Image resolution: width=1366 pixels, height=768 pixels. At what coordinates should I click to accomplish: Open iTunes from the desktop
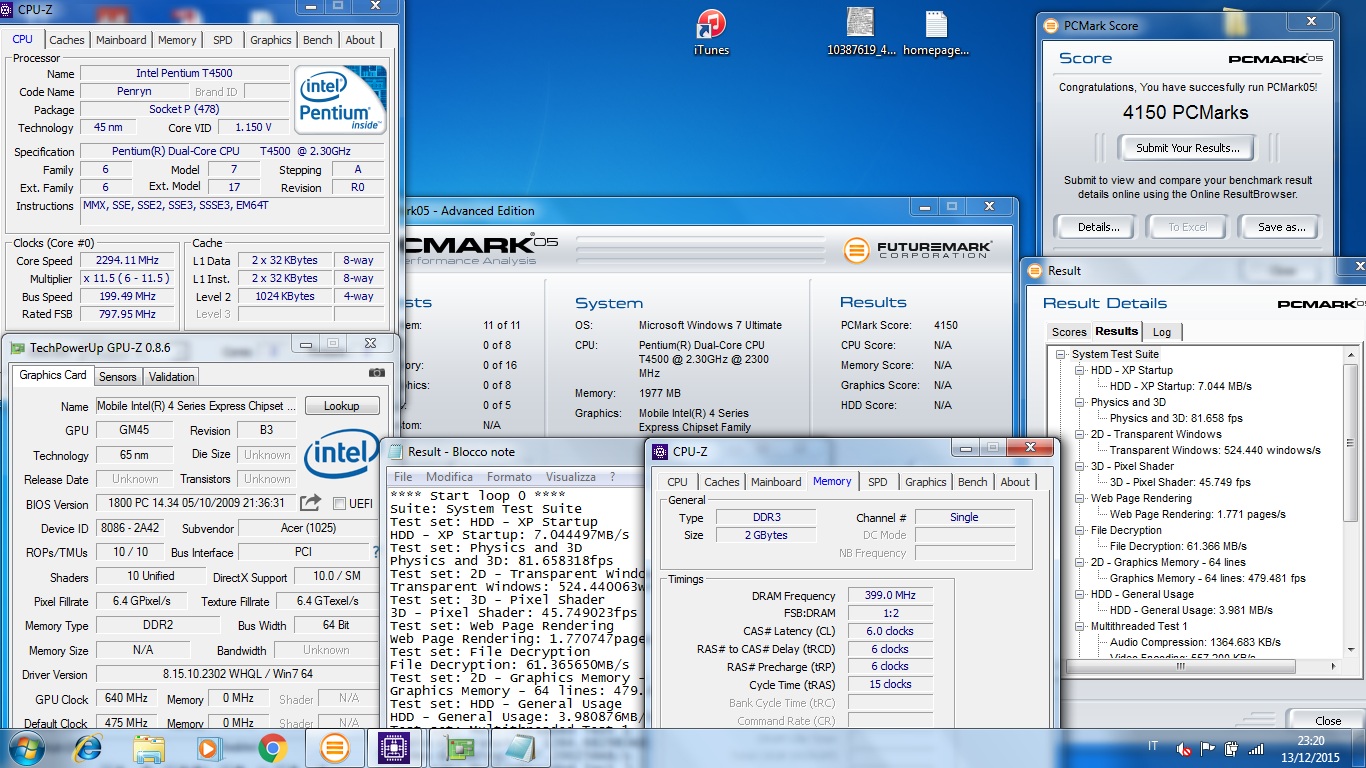[x=711, y=33]
